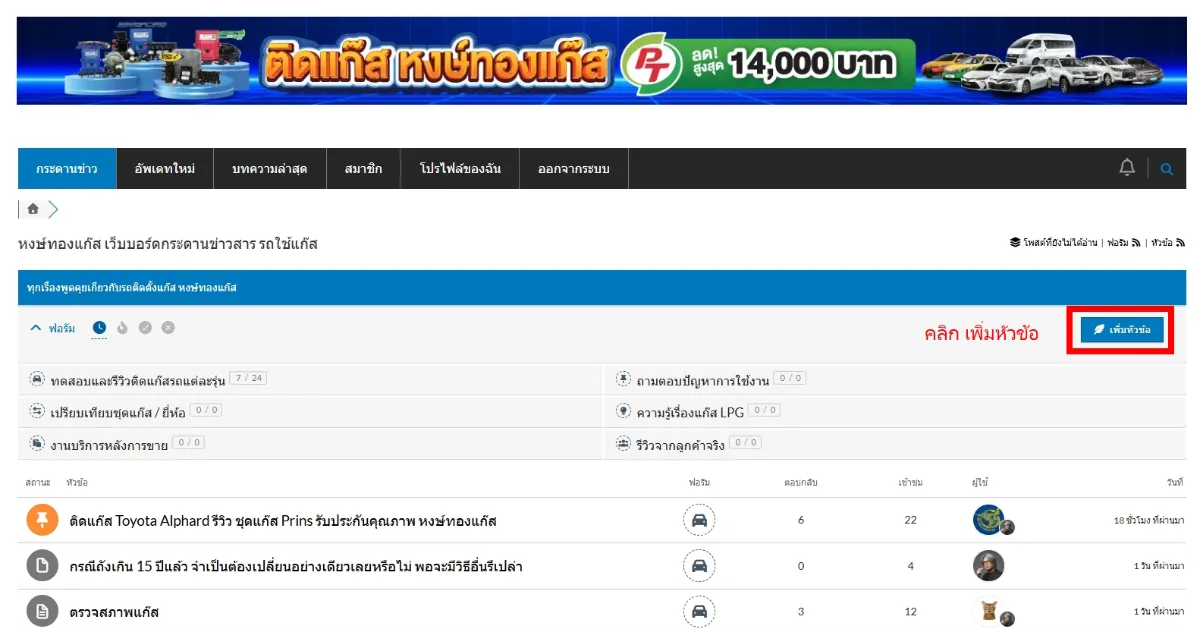Select the hot topics flame filter
Image resolution: width=1200 pixels, height=629 pixels.
click(x=122, y=327)
